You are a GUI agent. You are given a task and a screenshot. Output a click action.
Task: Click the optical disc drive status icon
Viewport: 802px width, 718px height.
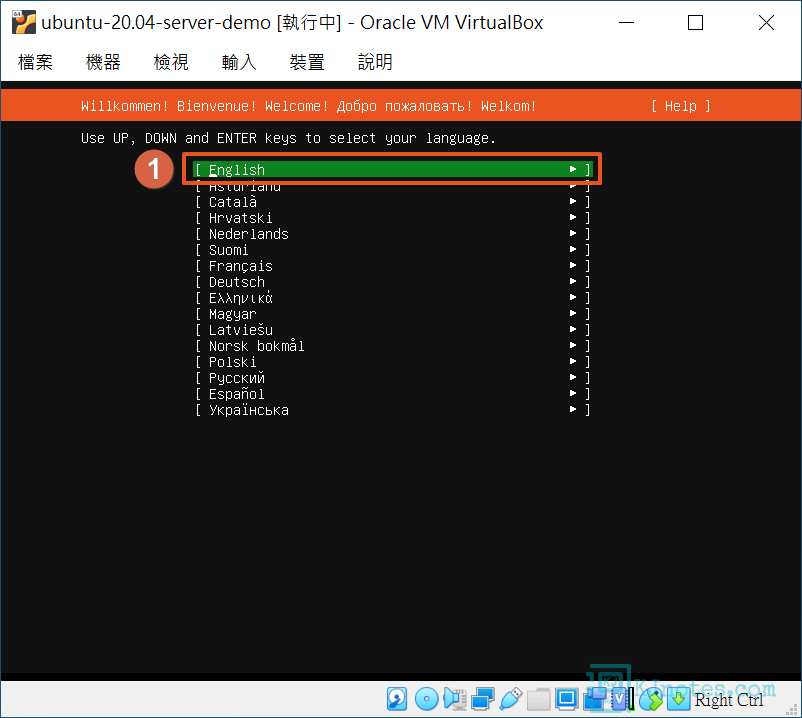coord(427,699)
